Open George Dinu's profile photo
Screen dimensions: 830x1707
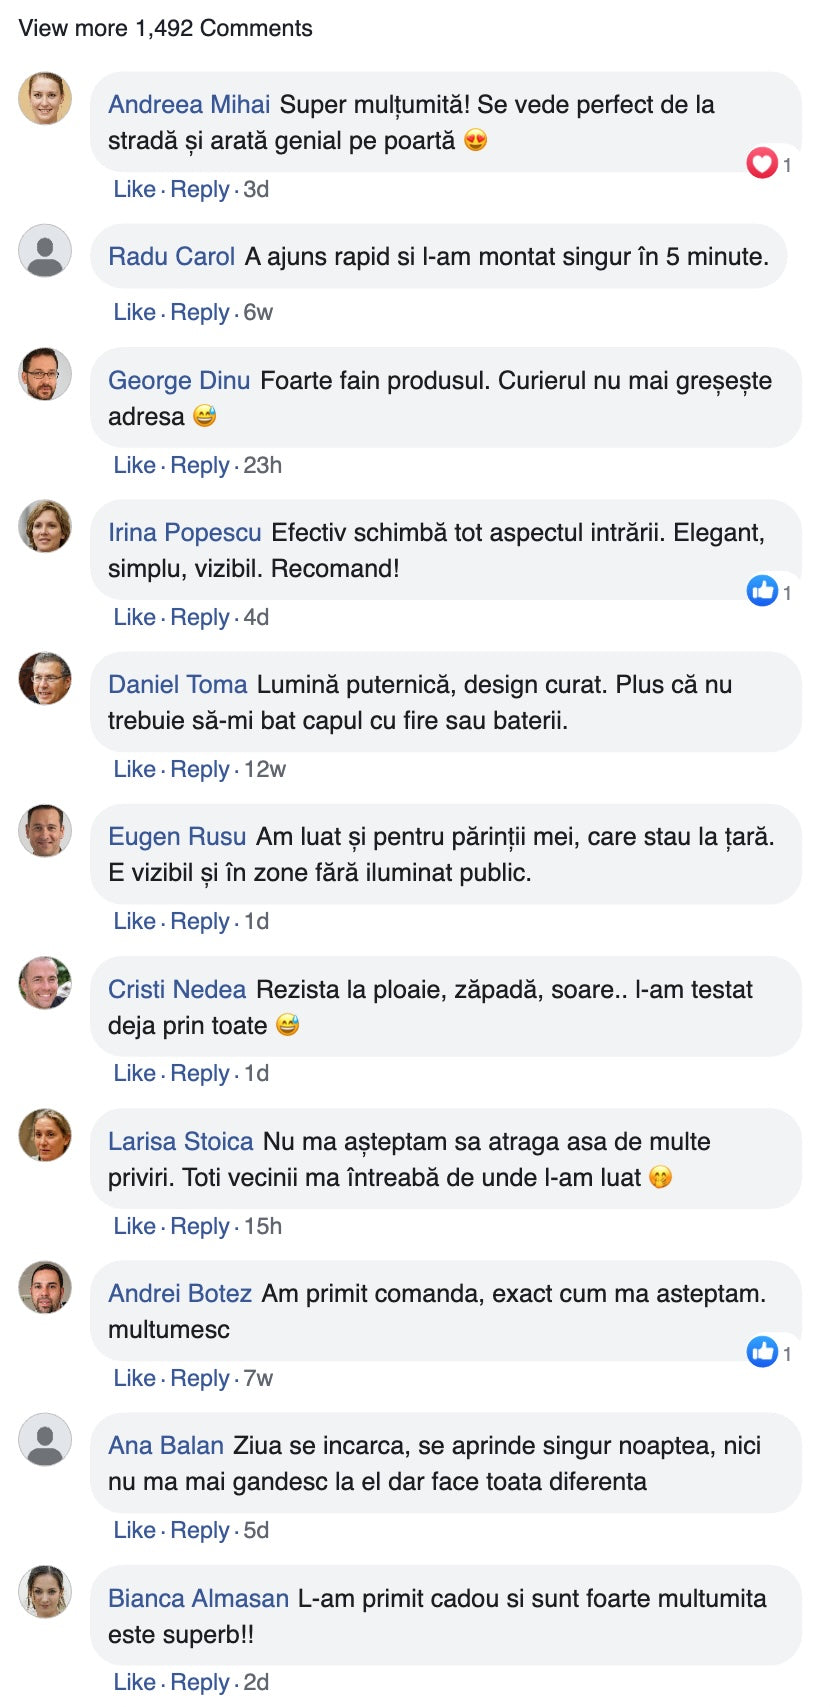[x=45, y=374]
